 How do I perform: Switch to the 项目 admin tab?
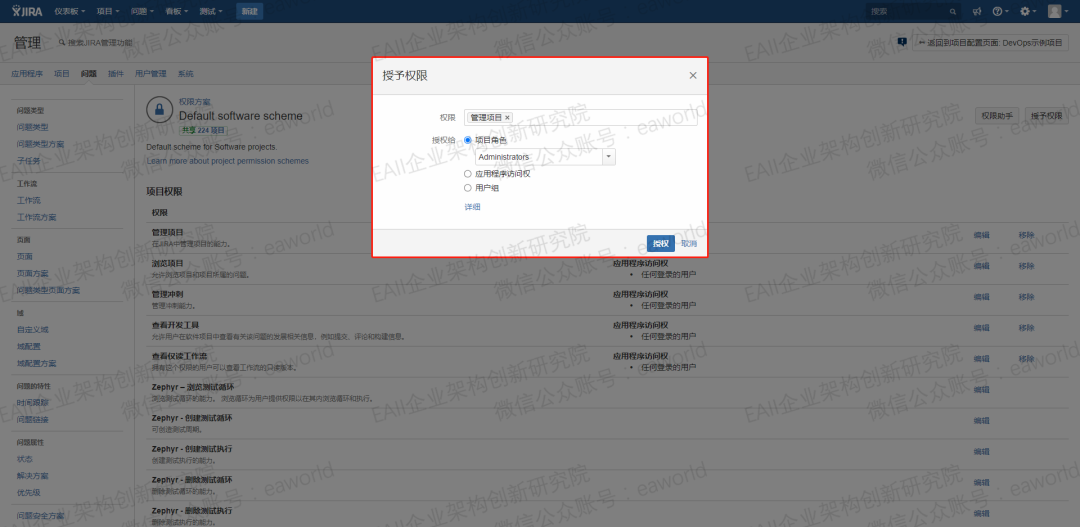click(62, 74)
